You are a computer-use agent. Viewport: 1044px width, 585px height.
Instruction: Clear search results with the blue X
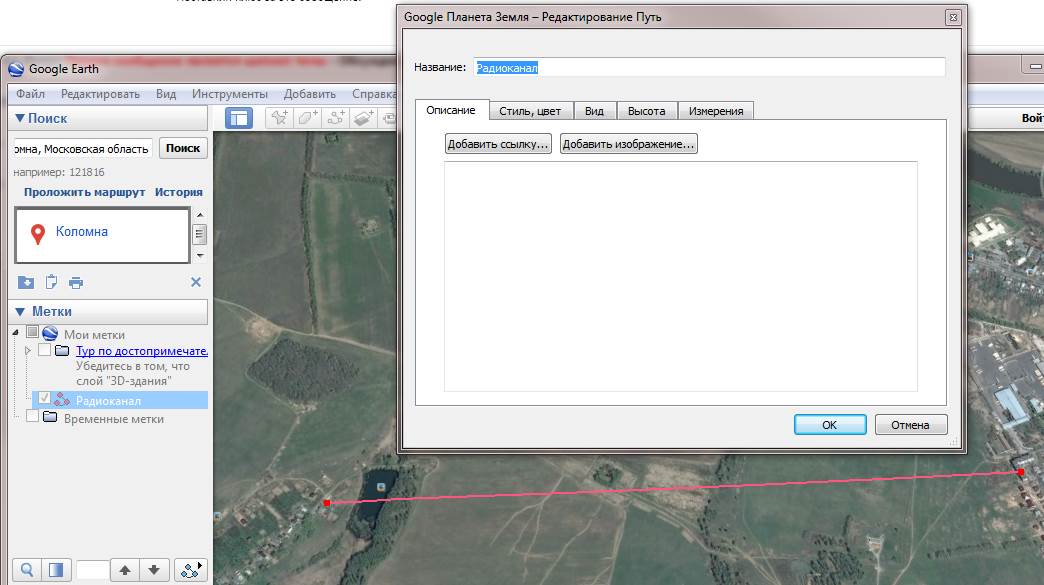click(x=196, y=282)
